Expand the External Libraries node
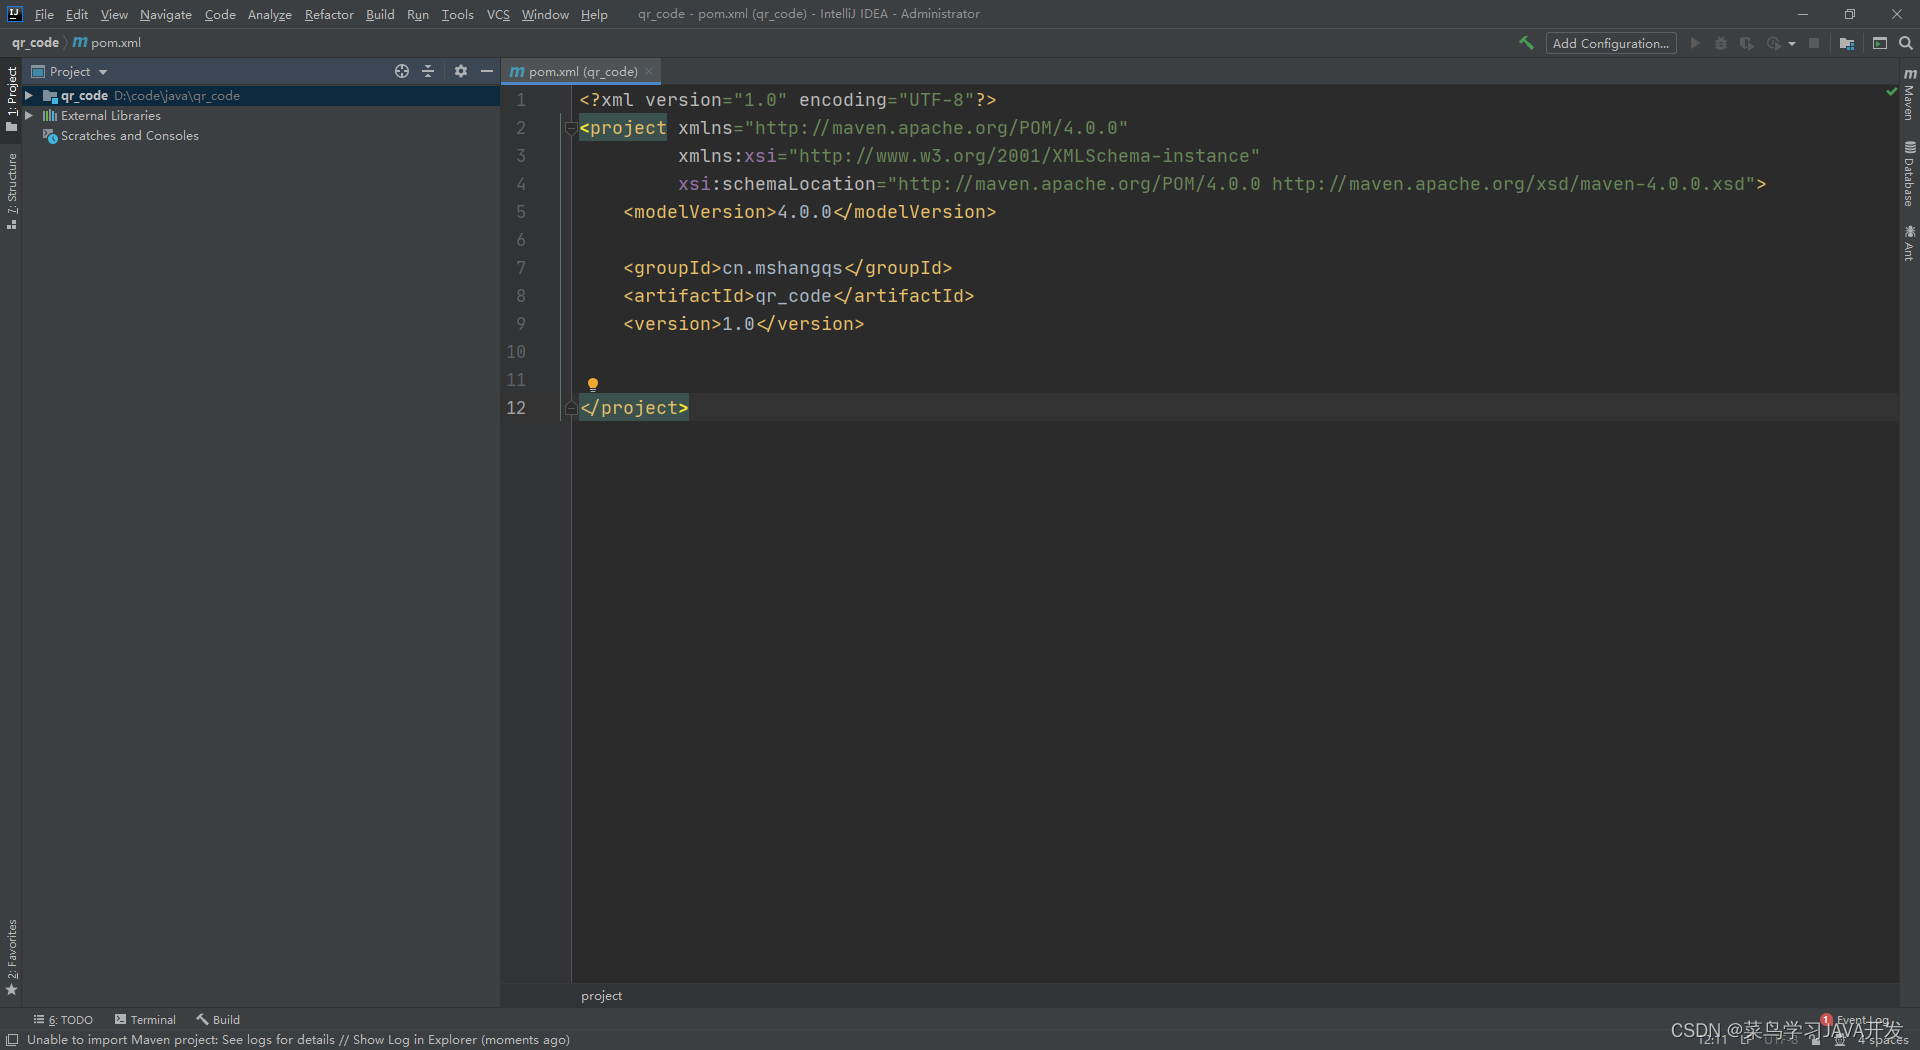This screenshot has width=1920, height=1050. pos(28,115)
